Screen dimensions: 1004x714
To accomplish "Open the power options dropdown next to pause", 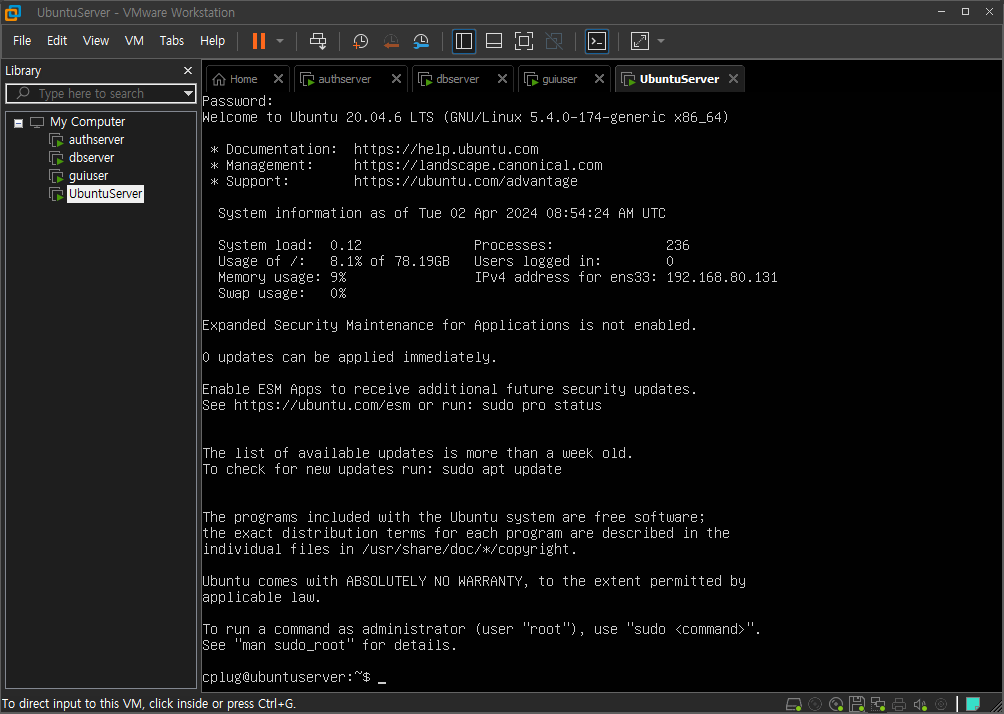I will click(x=280, y=41).
